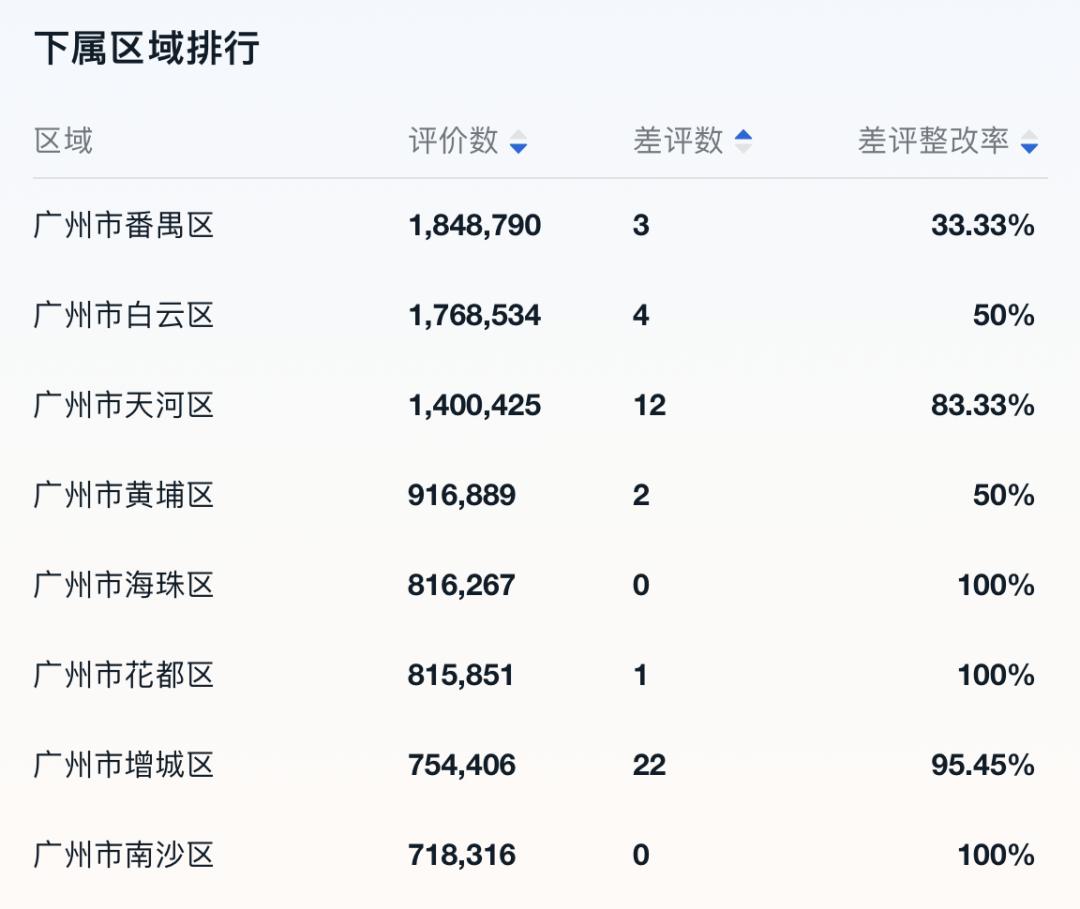Click the value 754,406

point(461,766)
